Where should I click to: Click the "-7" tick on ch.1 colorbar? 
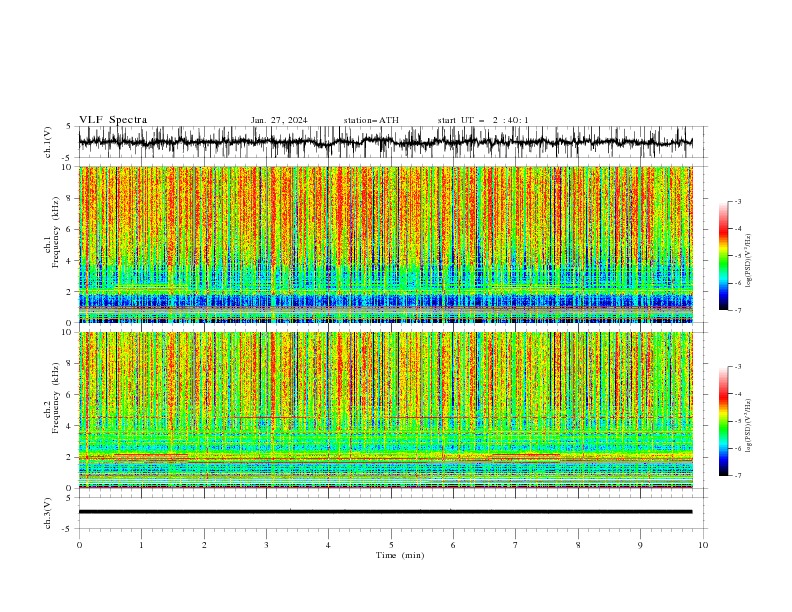(x=738, y=310)
